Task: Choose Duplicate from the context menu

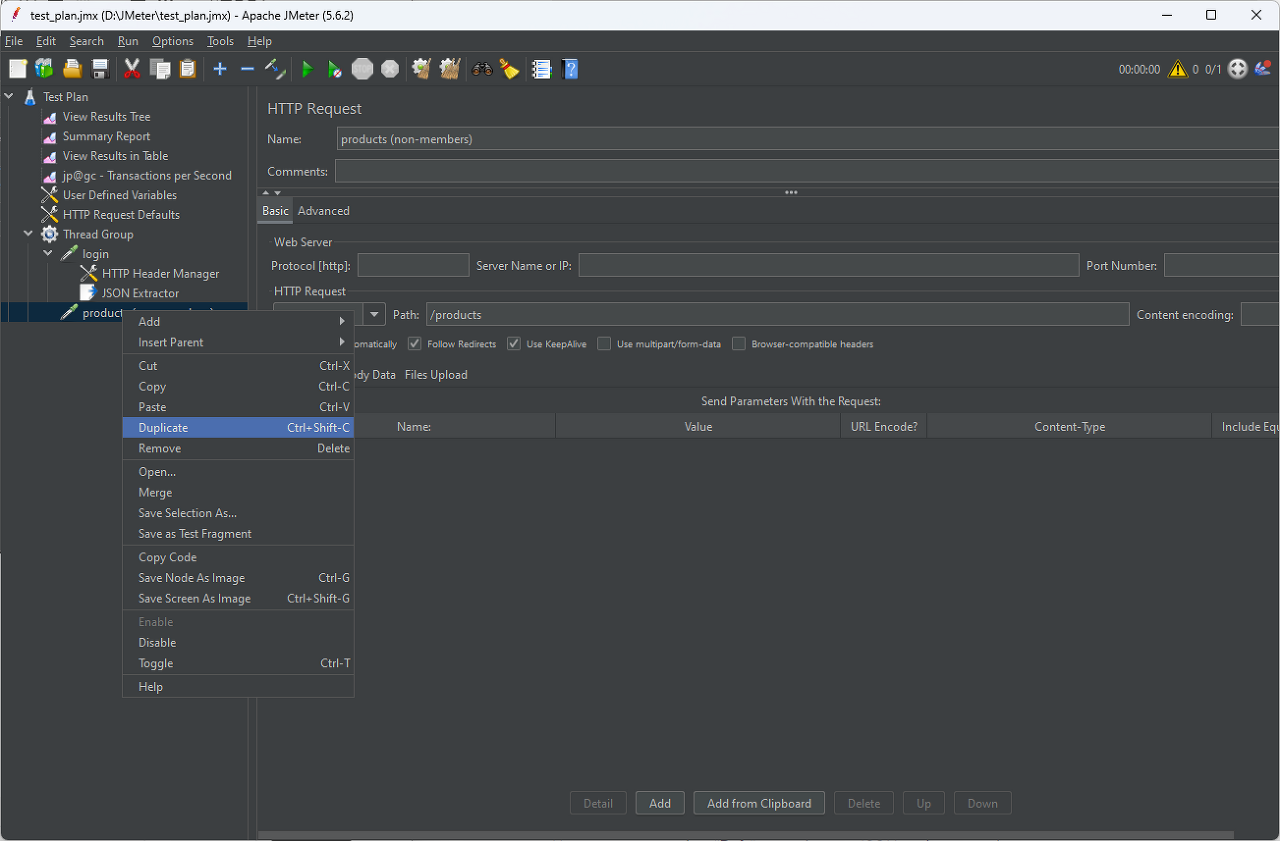Action: [x=238, y=428]
